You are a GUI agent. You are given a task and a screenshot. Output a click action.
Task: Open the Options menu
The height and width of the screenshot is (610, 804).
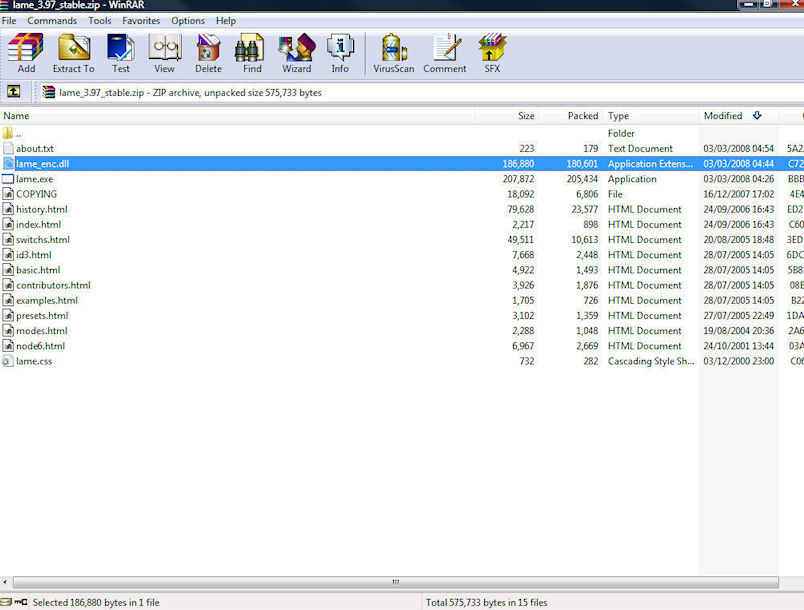pos(188,21)
